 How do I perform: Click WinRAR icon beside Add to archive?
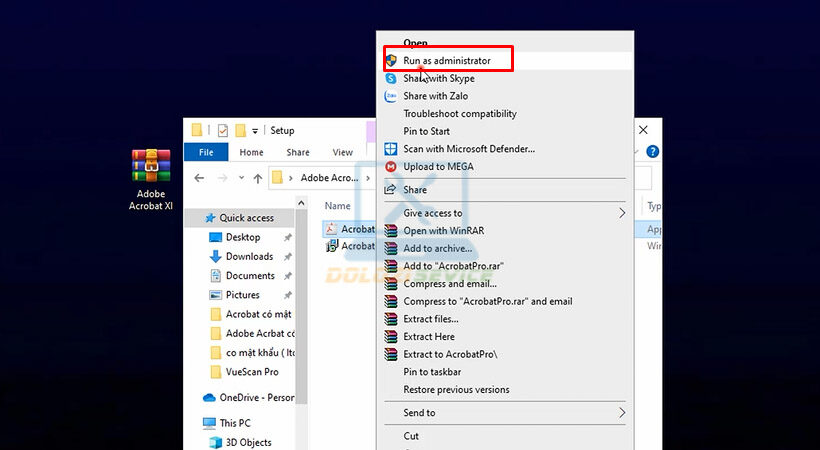click(x=391, y=249)
